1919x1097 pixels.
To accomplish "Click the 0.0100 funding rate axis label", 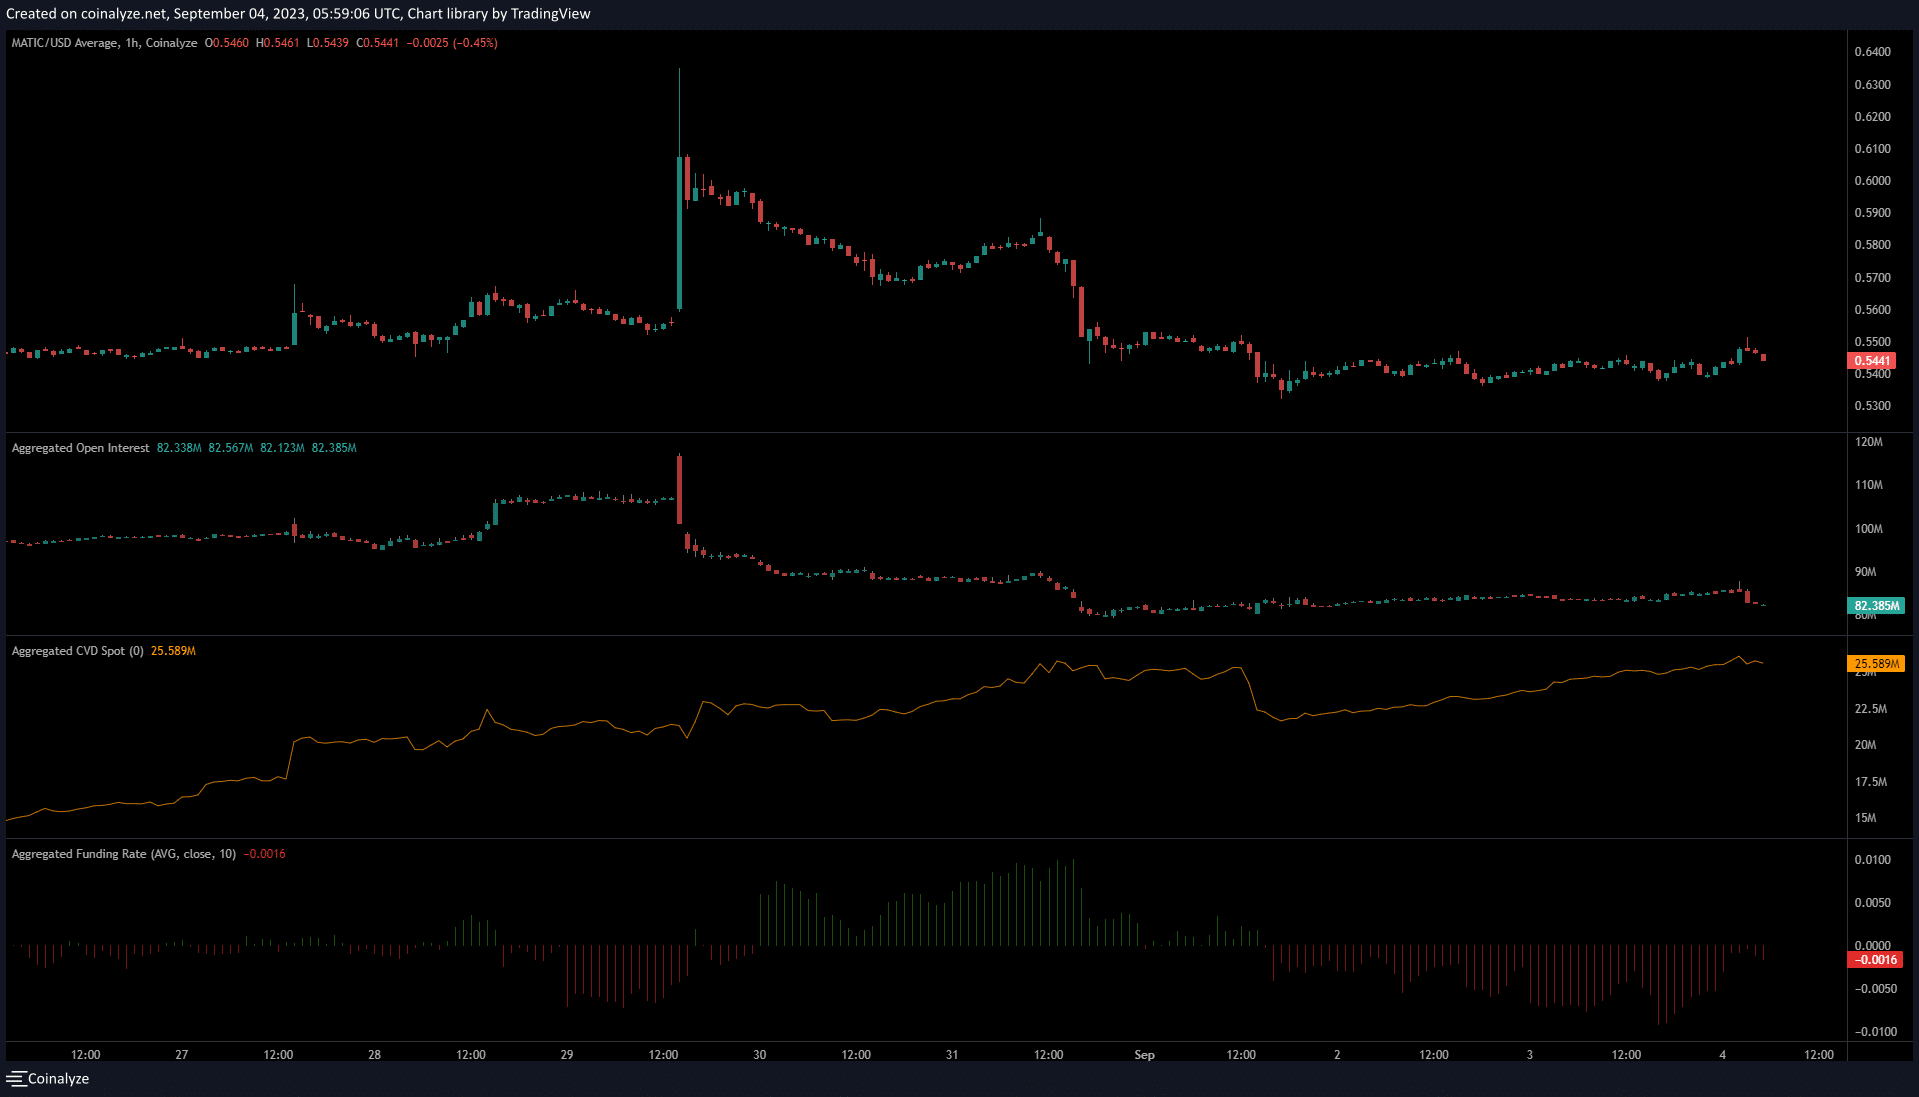I will [1872, 860].
